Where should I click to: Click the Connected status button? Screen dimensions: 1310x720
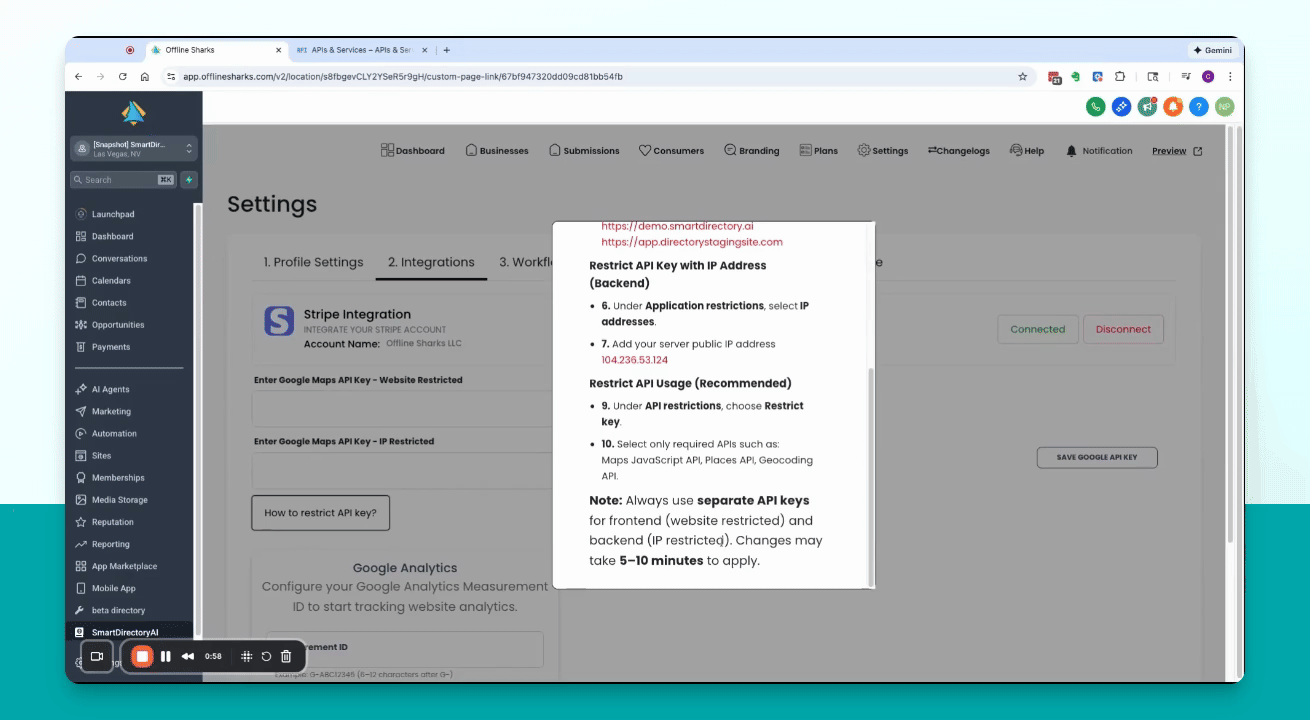point(1038,329)
